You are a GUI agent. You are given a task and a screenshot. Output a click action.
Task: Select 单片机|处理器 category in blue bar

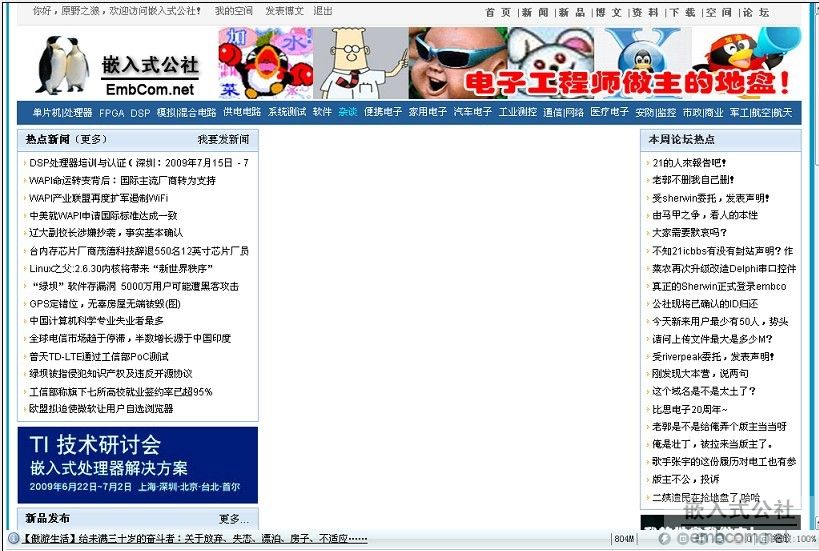[62, 112]
